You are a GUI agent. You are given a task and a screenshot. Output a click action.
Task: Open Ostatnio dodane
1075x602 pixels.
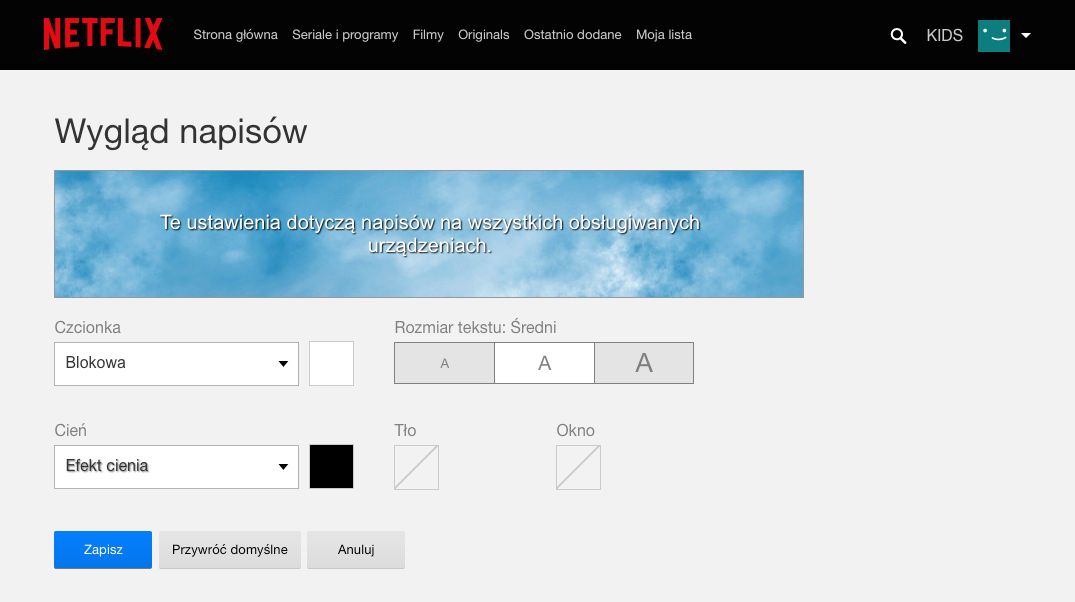pos(572,35)
